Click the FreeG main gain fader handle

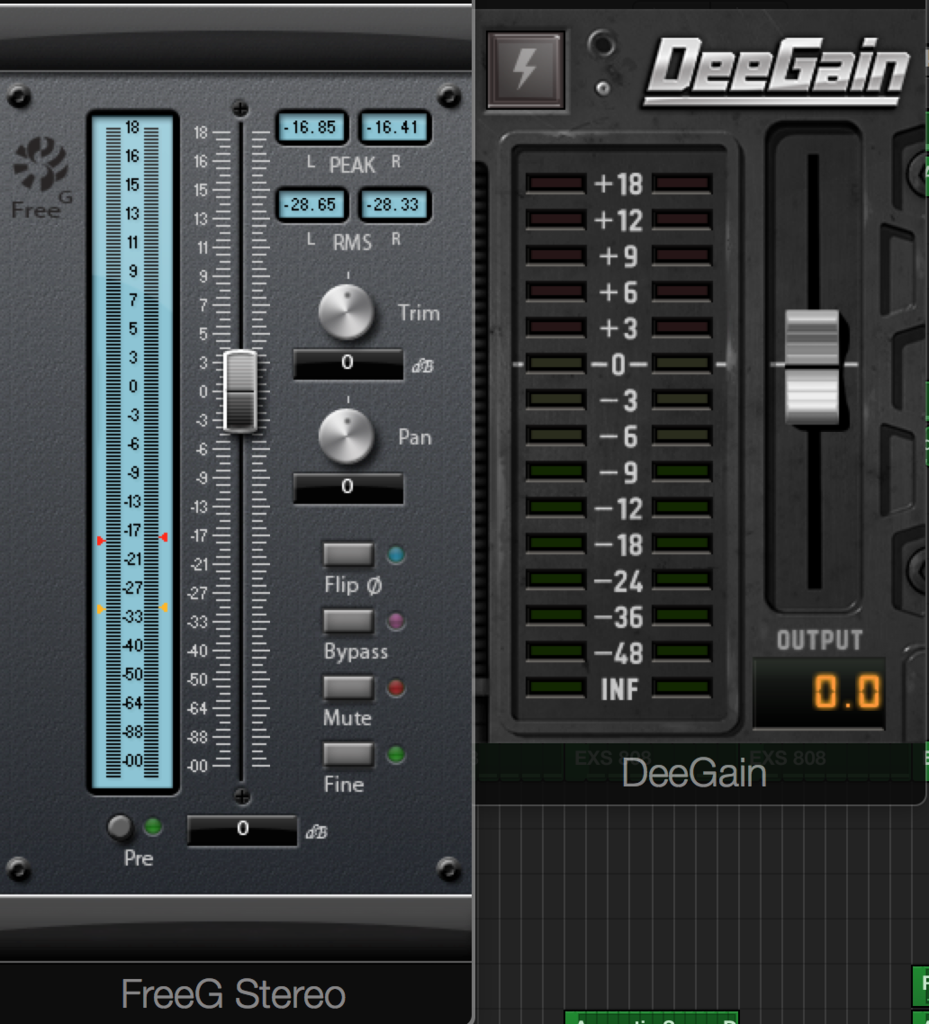[x=240, y=391]
